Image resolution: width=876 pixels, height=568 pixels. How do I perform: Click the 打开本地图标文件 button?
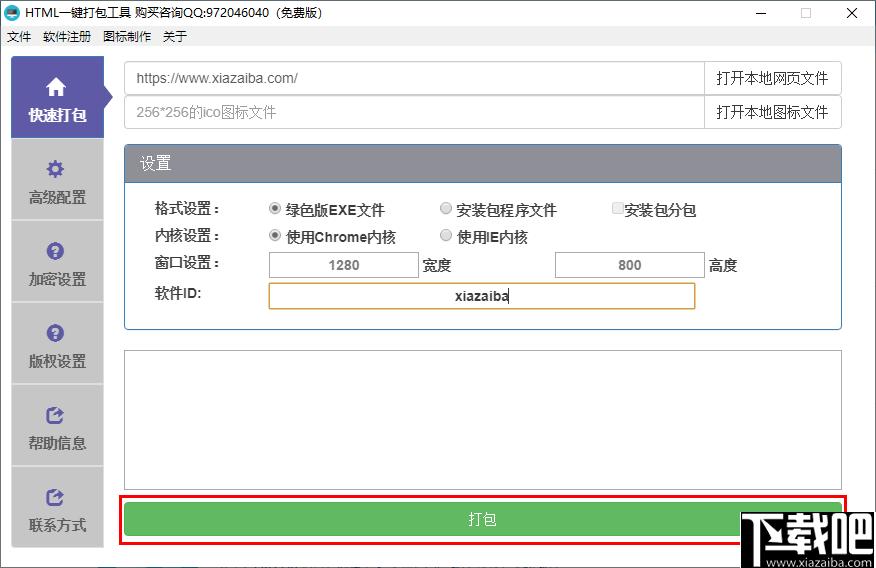(773, 112)
